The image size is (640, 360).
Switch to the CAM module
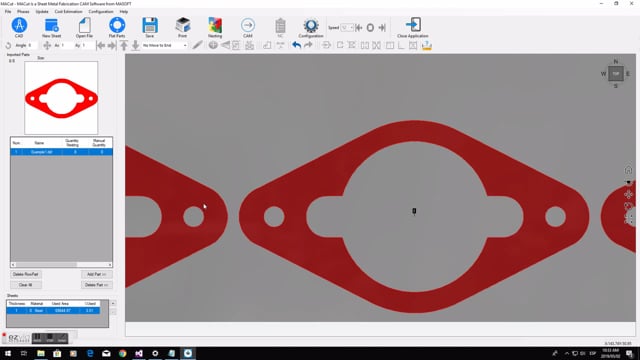click(248, 27)
